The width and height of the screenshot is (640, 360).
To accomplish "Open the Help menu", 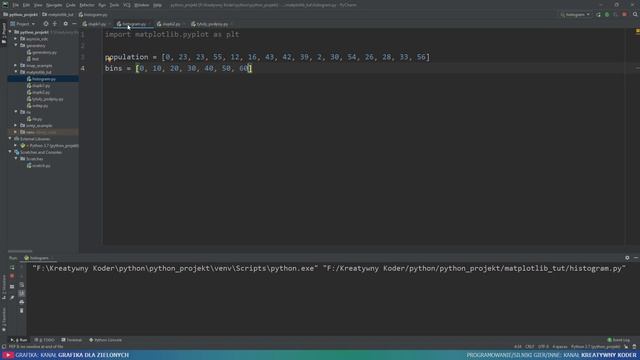I will (158, 5).
